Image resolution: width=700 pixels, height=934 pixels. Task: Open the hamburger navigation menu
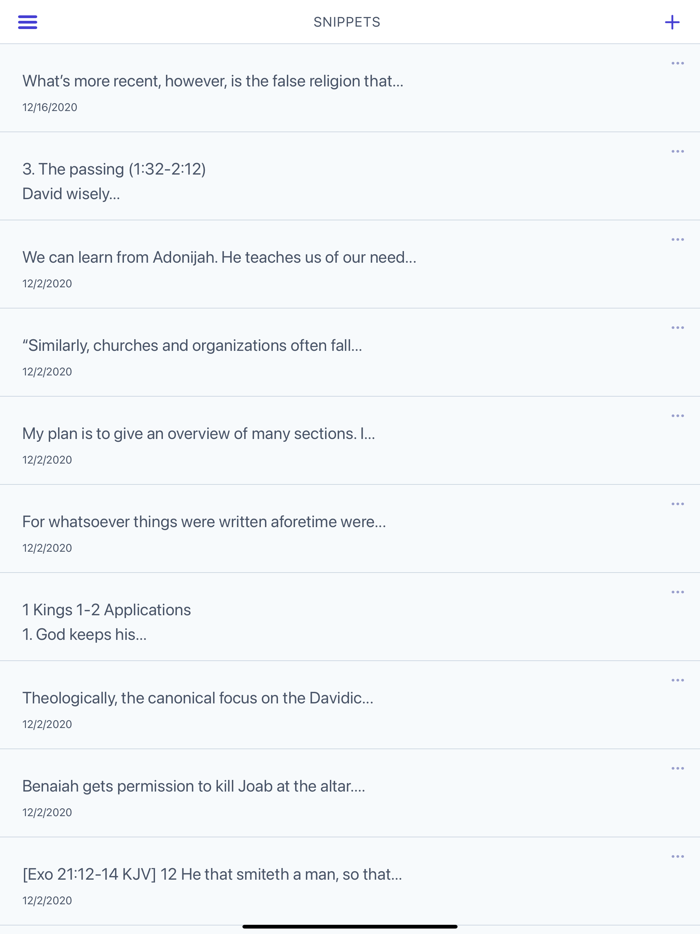tap(28, 22)
